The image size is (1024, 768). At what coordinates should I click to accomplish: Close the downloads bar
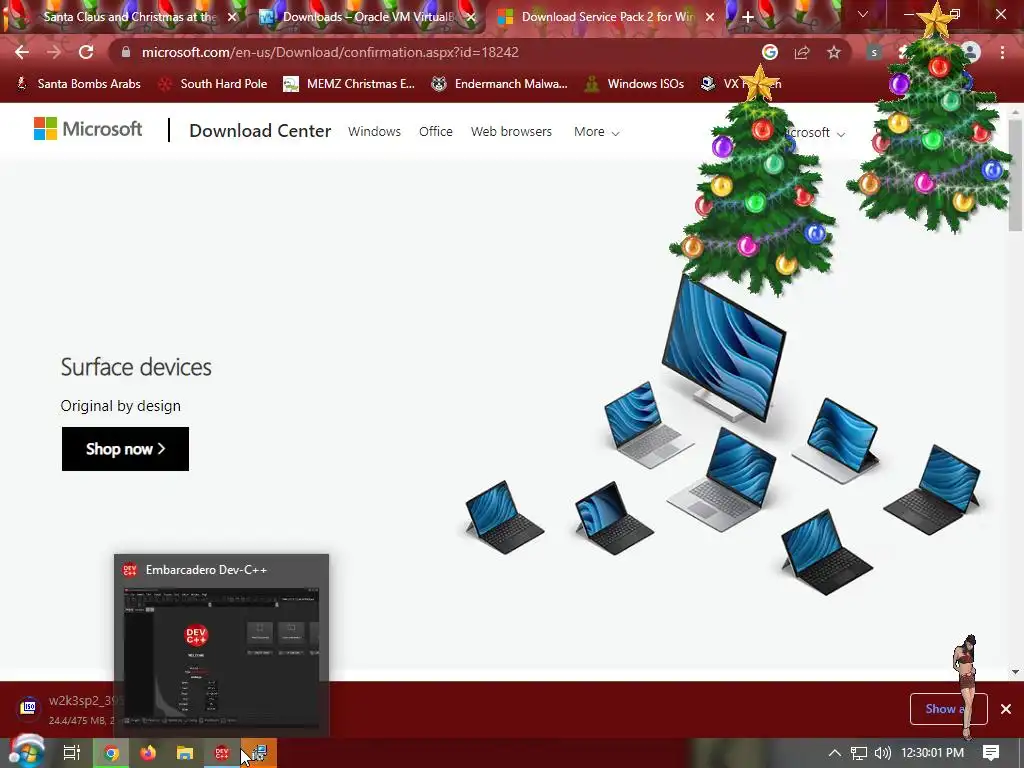coord(1006,709)
